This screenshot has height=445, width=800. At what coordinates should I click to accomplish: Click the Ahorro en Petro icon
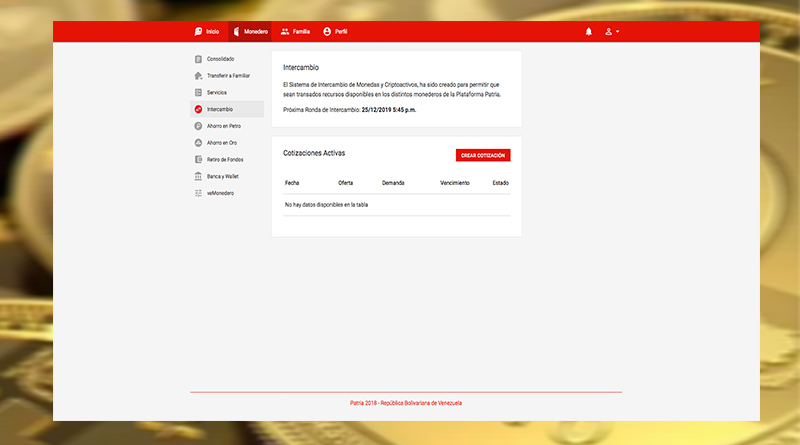tap(198, 126)
